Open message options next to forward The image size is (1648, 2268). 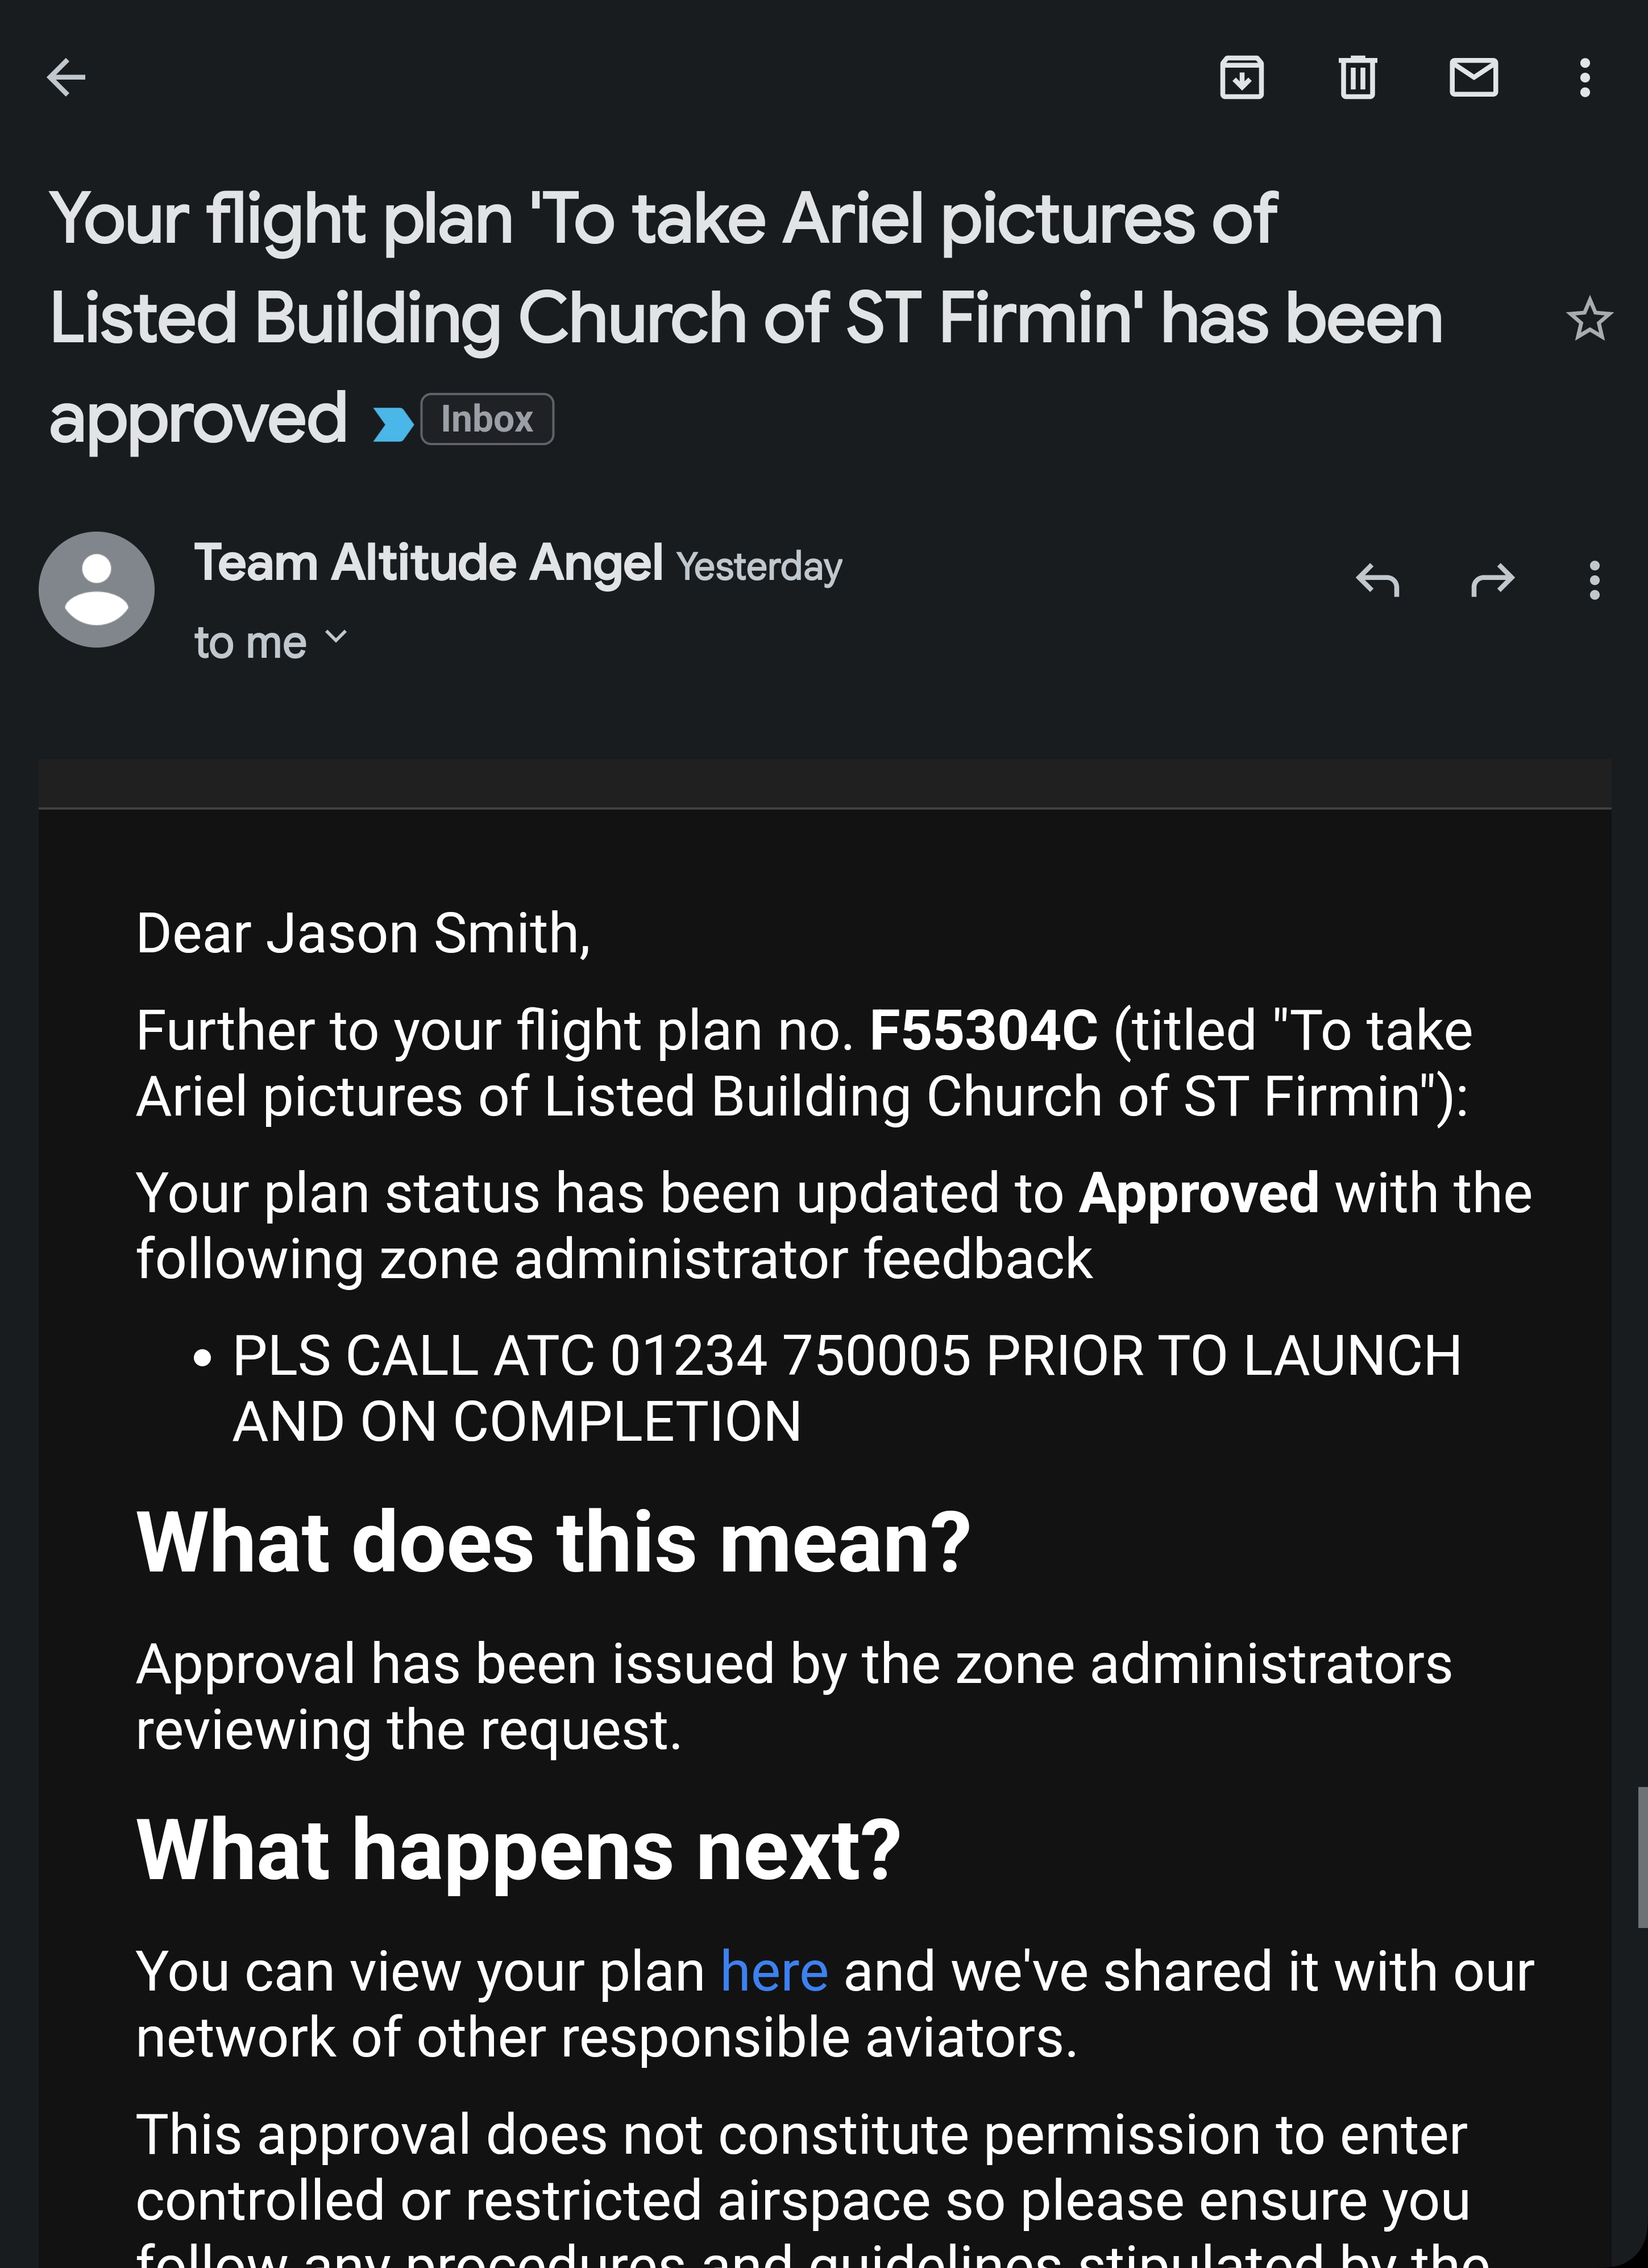1594,580
